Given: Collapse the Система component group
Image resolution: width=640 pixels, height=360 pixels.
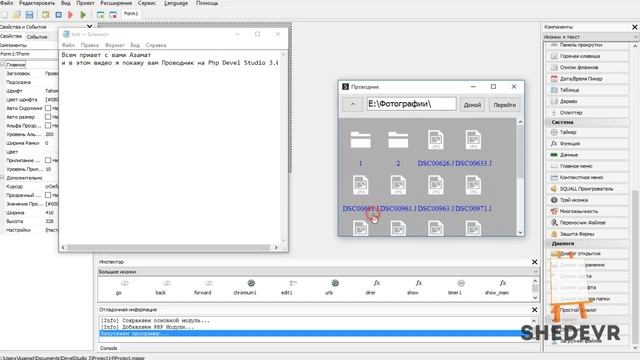Looking at the screenshot, I should click(548, 122).
